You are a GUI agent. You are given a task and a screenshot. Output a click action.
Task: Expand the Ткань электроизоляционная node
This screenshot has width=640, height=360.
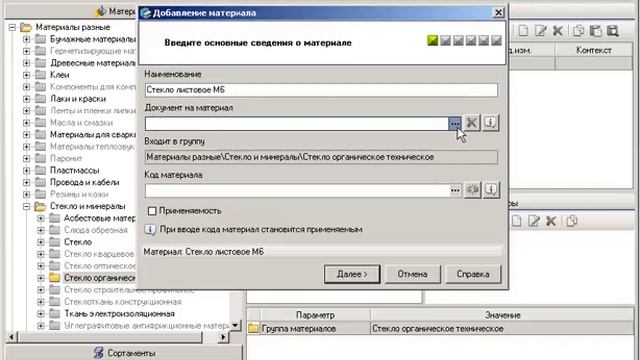[41, 314]
